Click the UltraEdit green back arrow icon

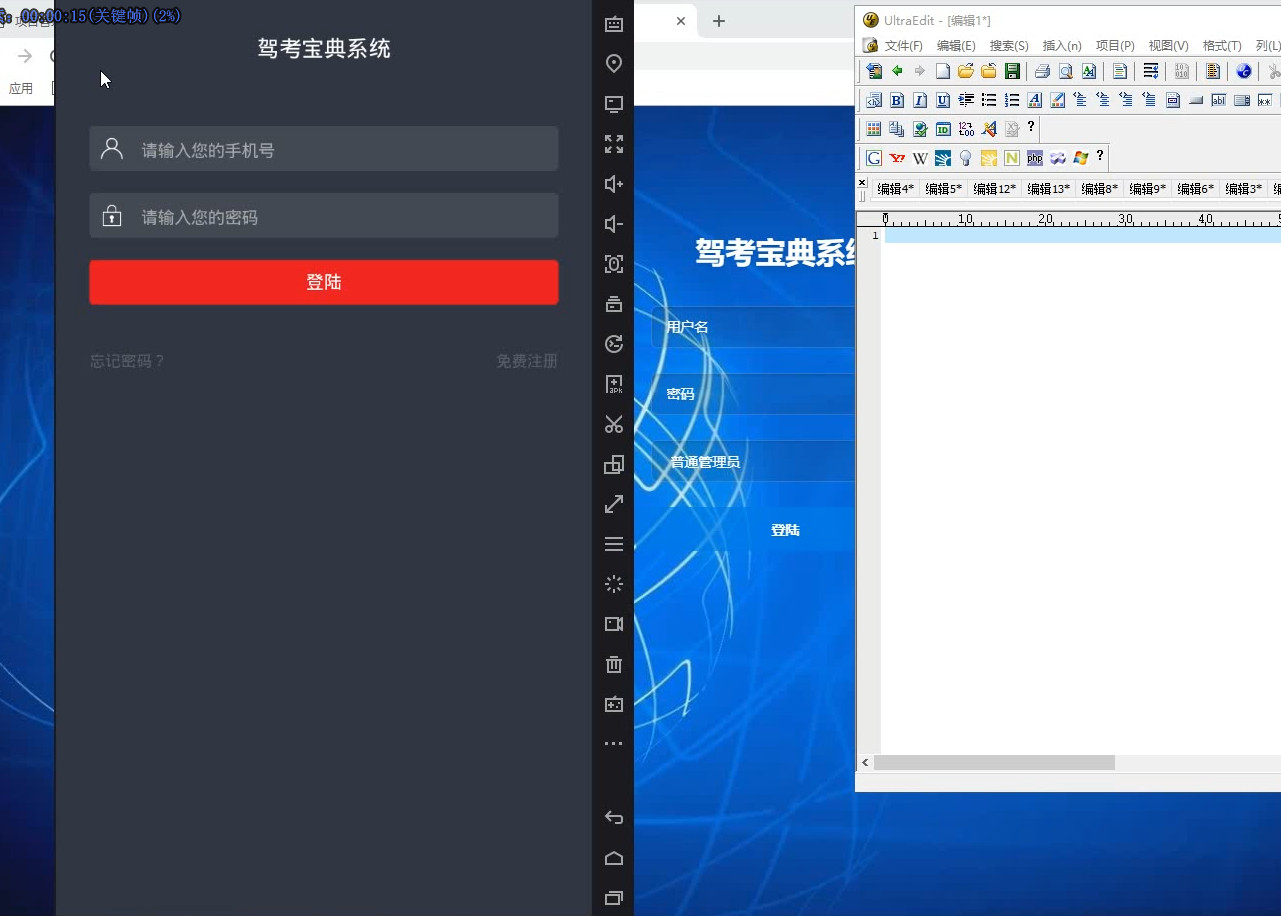click(x=897, y=71)
